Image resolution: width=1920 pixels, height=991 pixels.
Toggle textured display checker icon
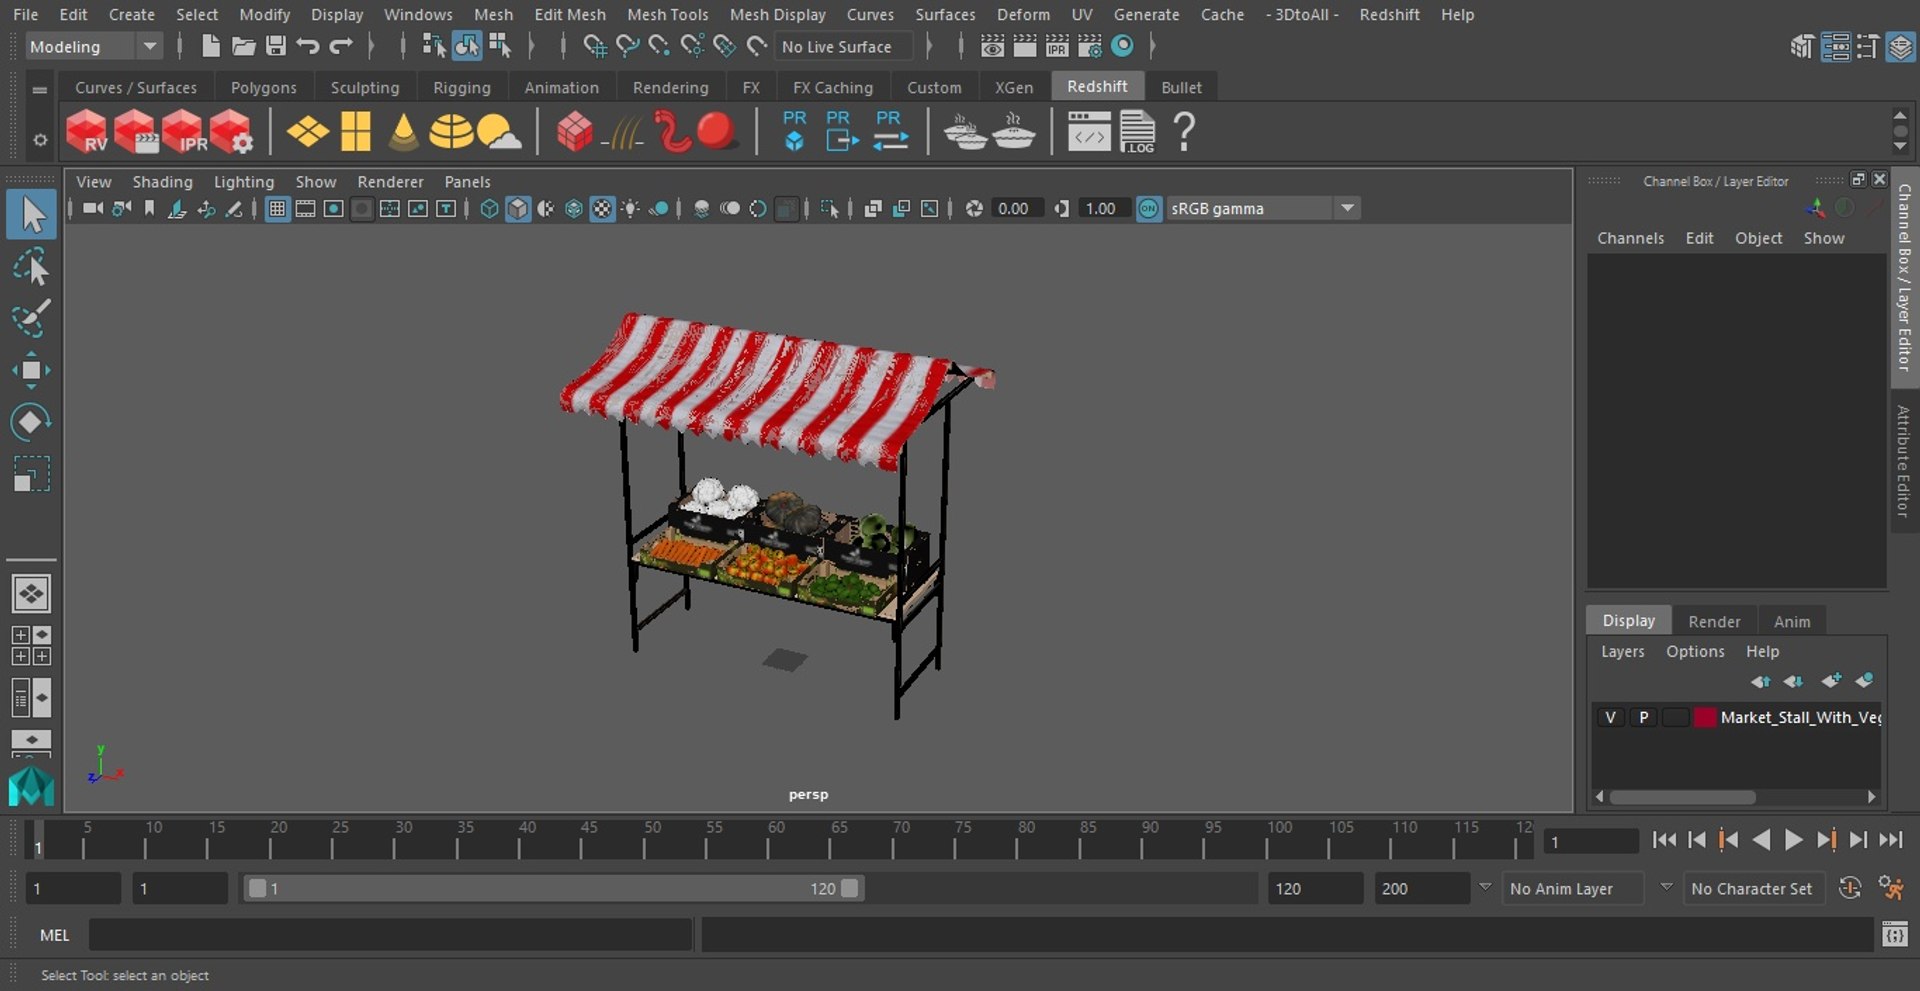tap(602, 209)
